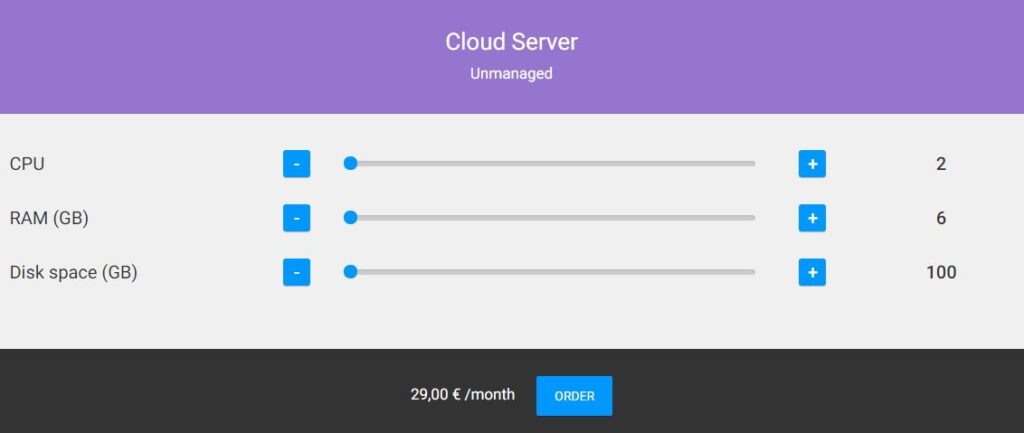This screenshot has height=433, width=1024.
Task: Add Disk space with plus button
Action: point(812,272)
